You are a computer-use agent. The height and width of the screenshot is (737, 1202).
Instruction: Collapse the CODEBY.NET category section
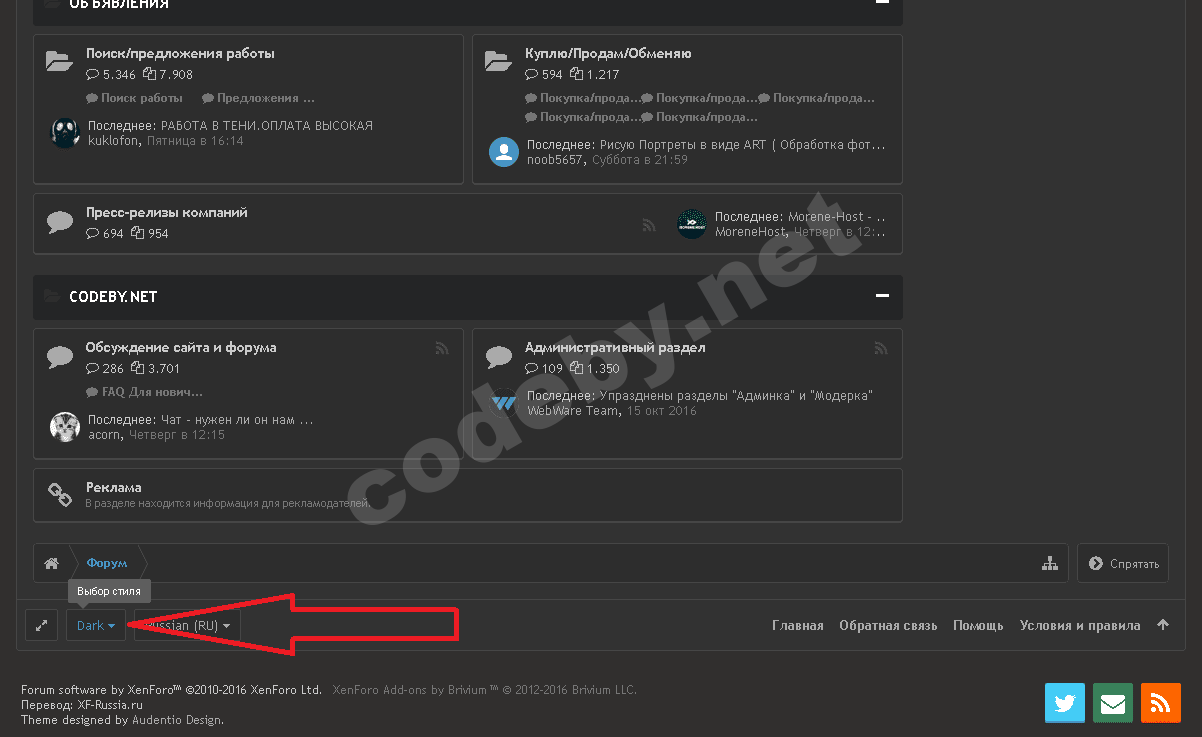[x=882, y=296]
